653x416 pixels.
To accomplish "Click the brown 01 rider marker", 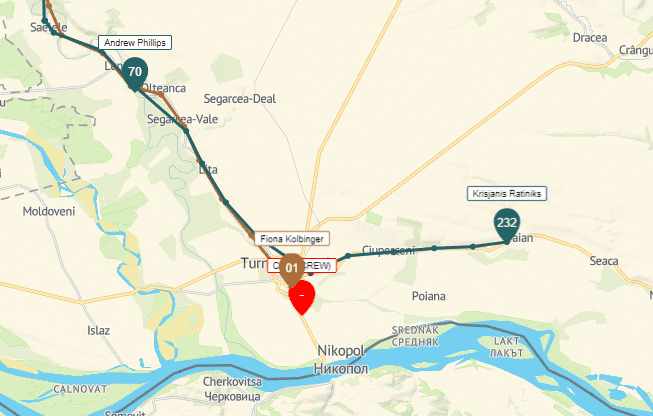I will click(292, 269).
